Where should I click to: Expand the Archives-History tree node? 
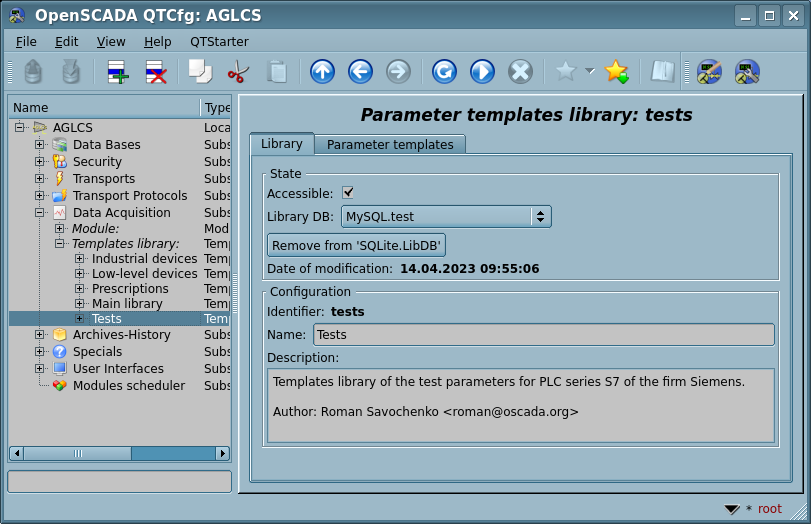[x=40, y=335]
